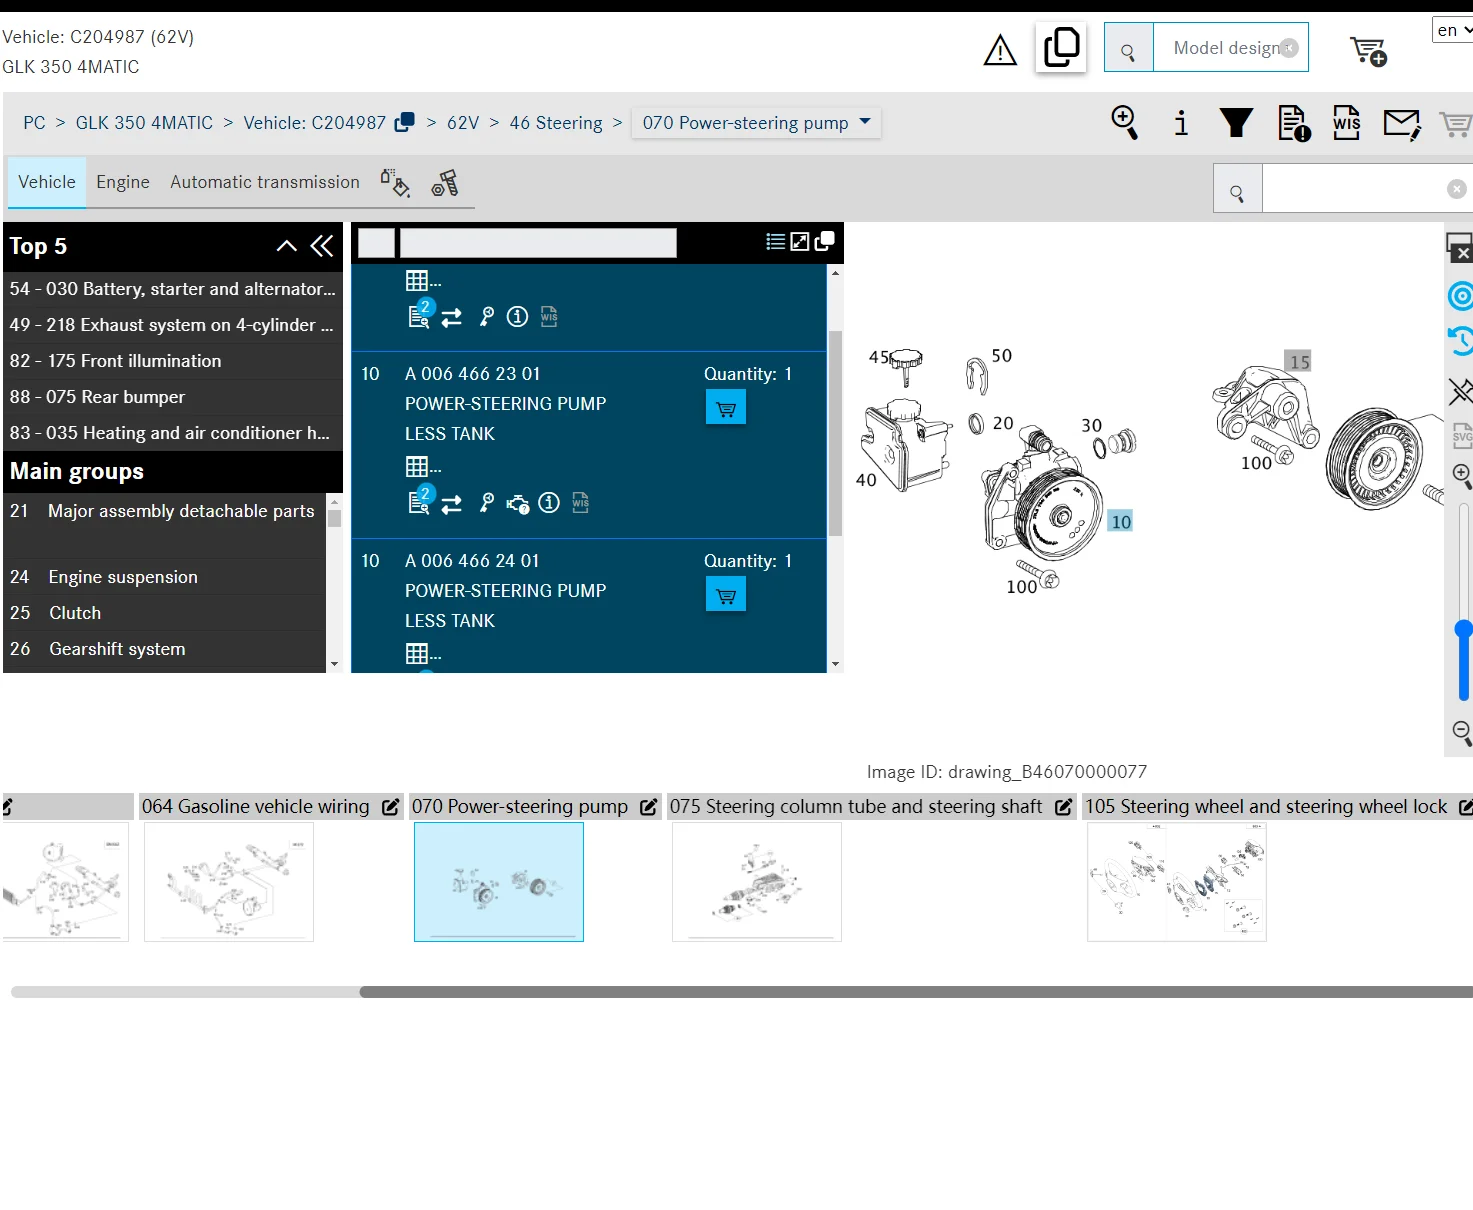1473x1210 pixels.
Task: Open main group 25 Clutch
Action: coord(165,613)
